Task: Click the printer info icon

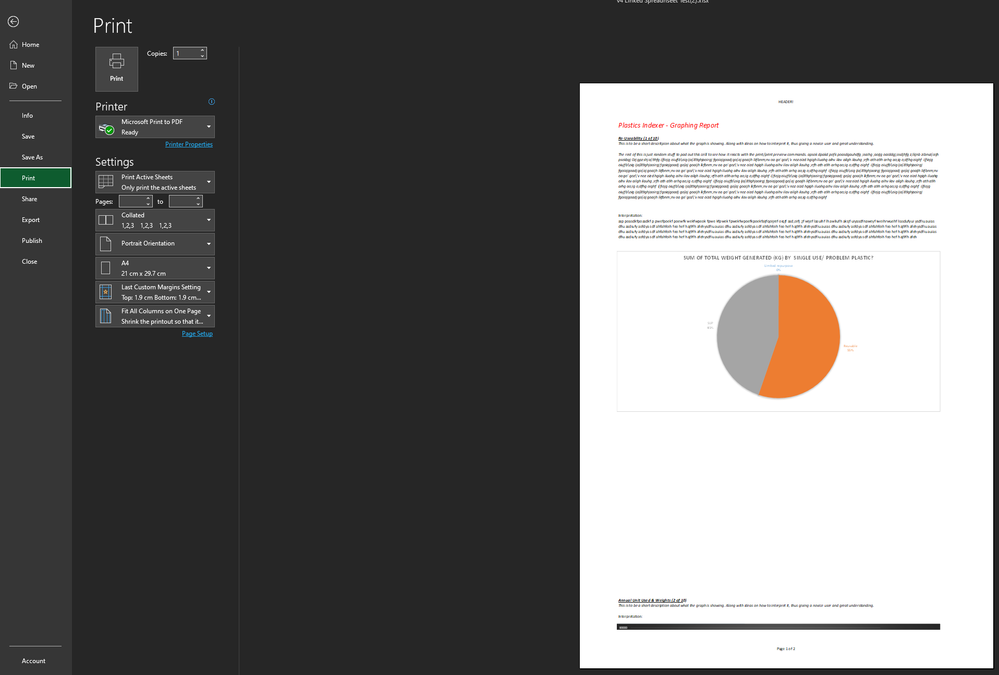Action: [212, 101]
